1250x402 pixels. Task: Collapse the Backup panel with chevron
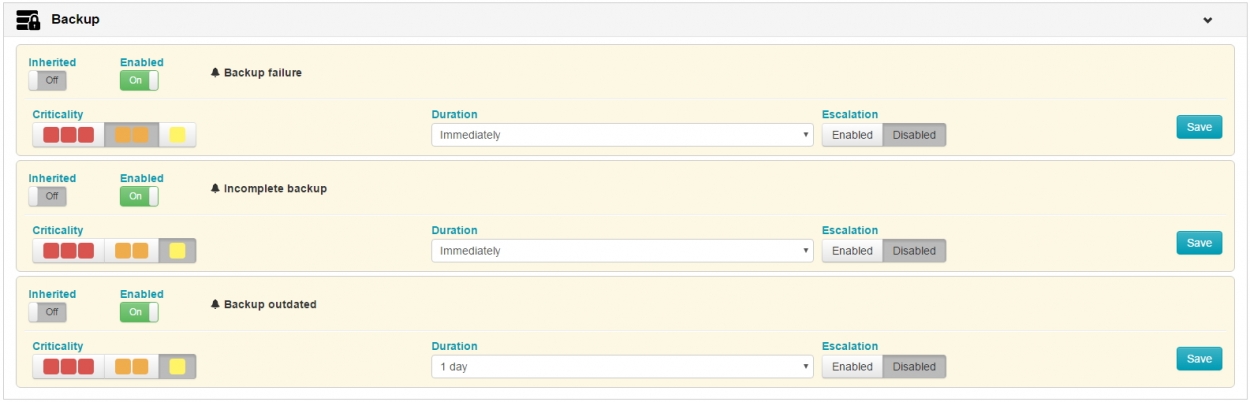point(1208,20)
